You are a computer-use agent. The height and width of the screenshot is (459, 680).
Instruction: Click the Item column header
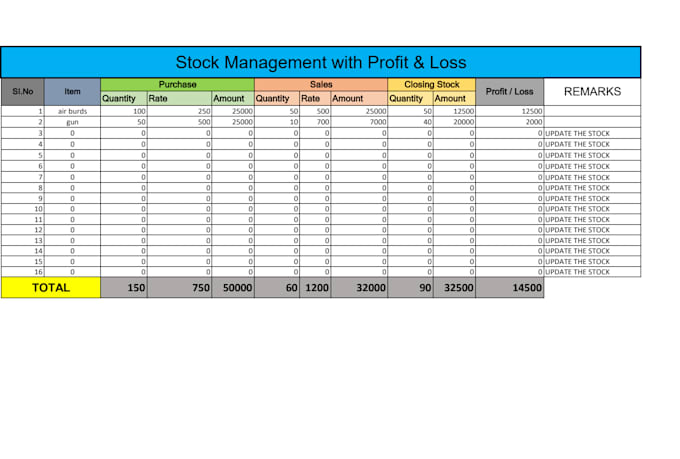(72, 92)
